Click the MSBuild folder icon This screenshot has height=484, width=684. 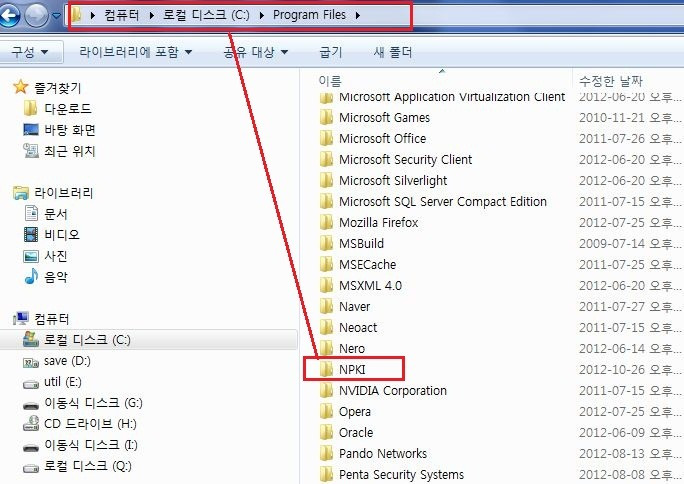(x=326, y=243)
